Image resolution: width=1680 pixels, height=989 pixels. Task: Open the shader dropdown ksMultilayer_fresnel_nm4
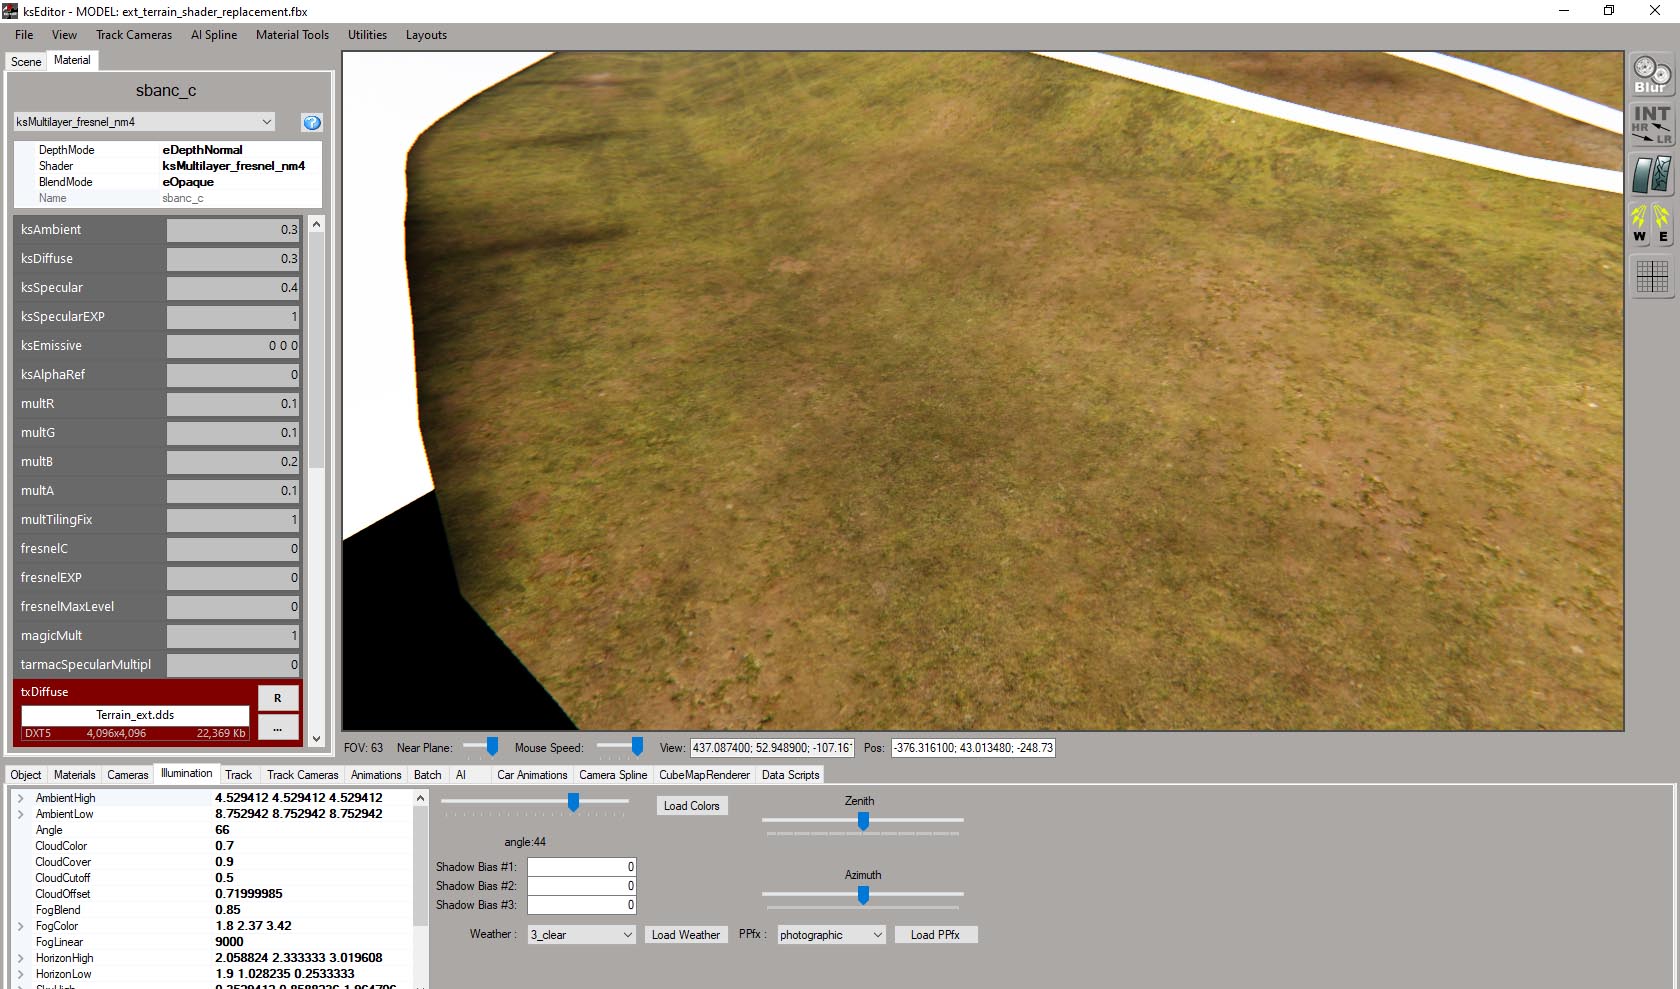tap(144, 122)
